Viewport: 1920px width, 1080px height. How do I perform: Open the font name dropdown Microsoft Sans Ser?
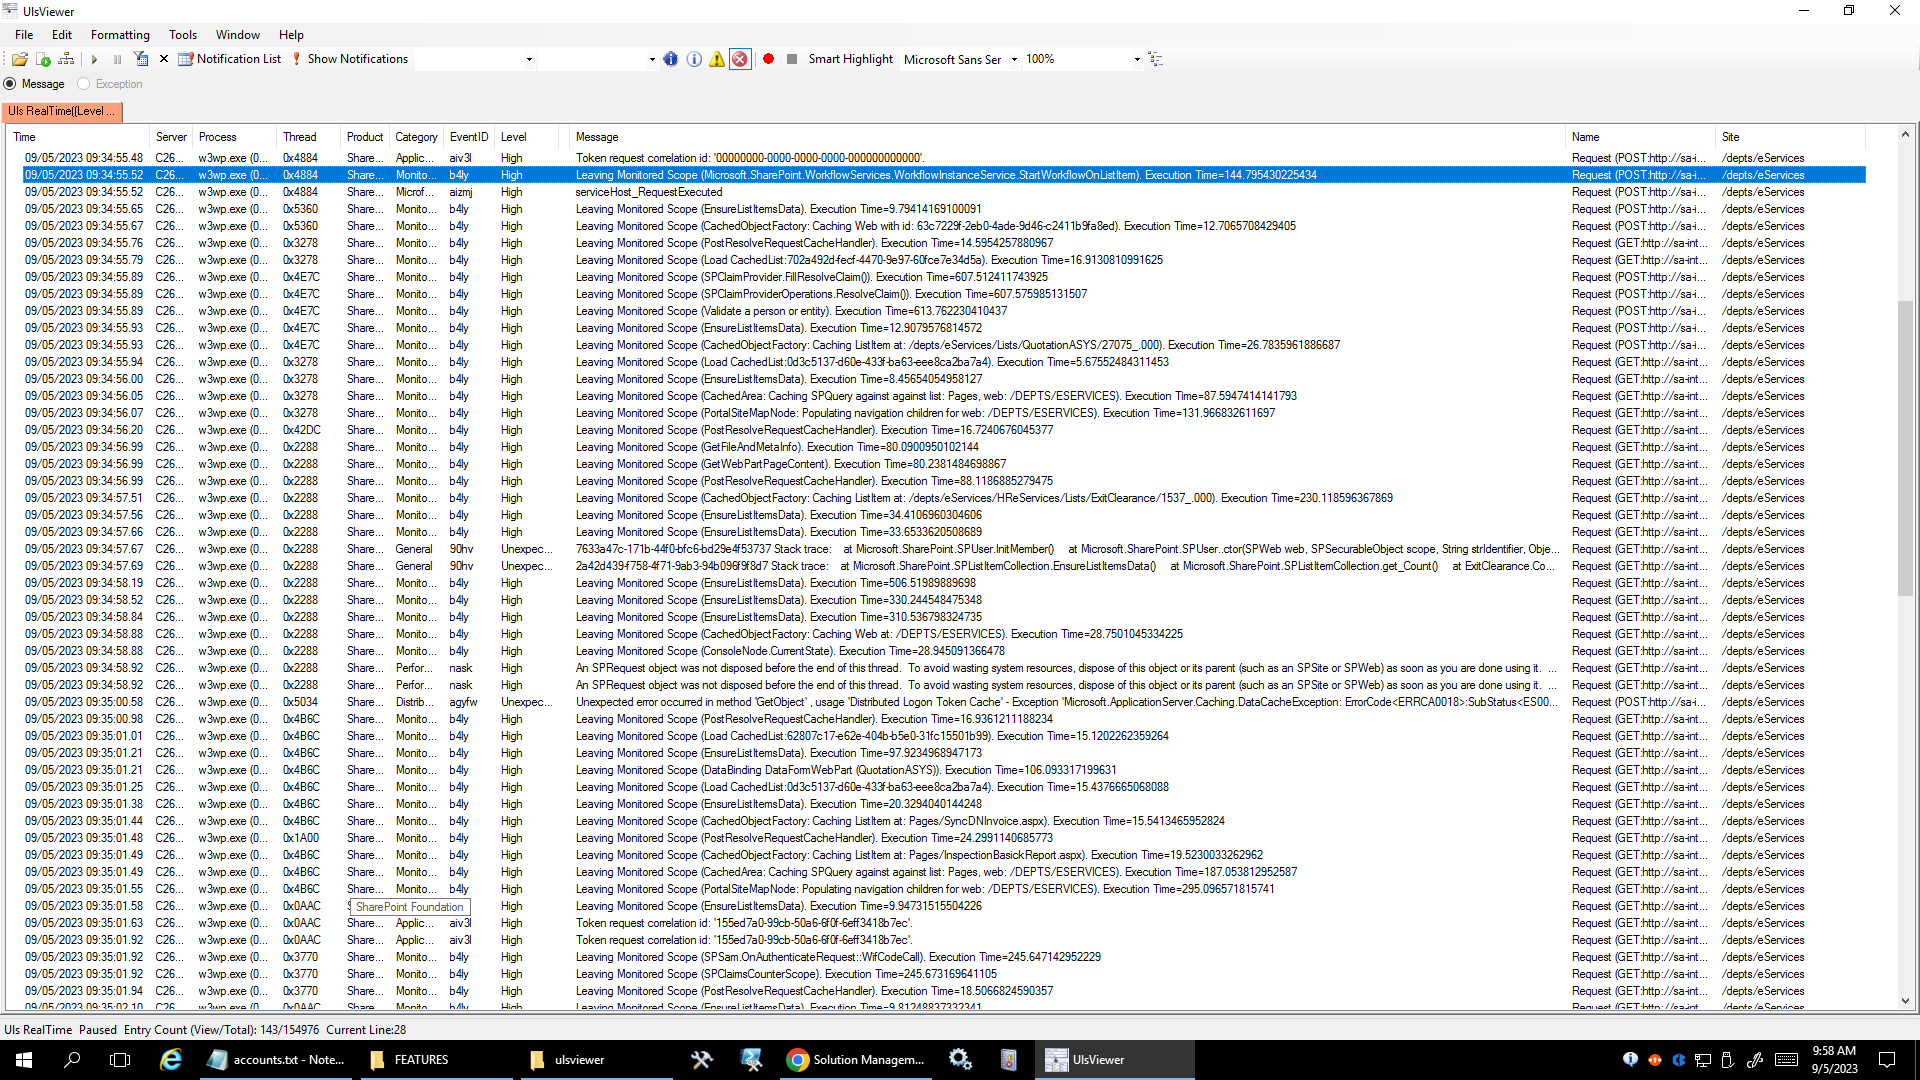[1014, 60]
